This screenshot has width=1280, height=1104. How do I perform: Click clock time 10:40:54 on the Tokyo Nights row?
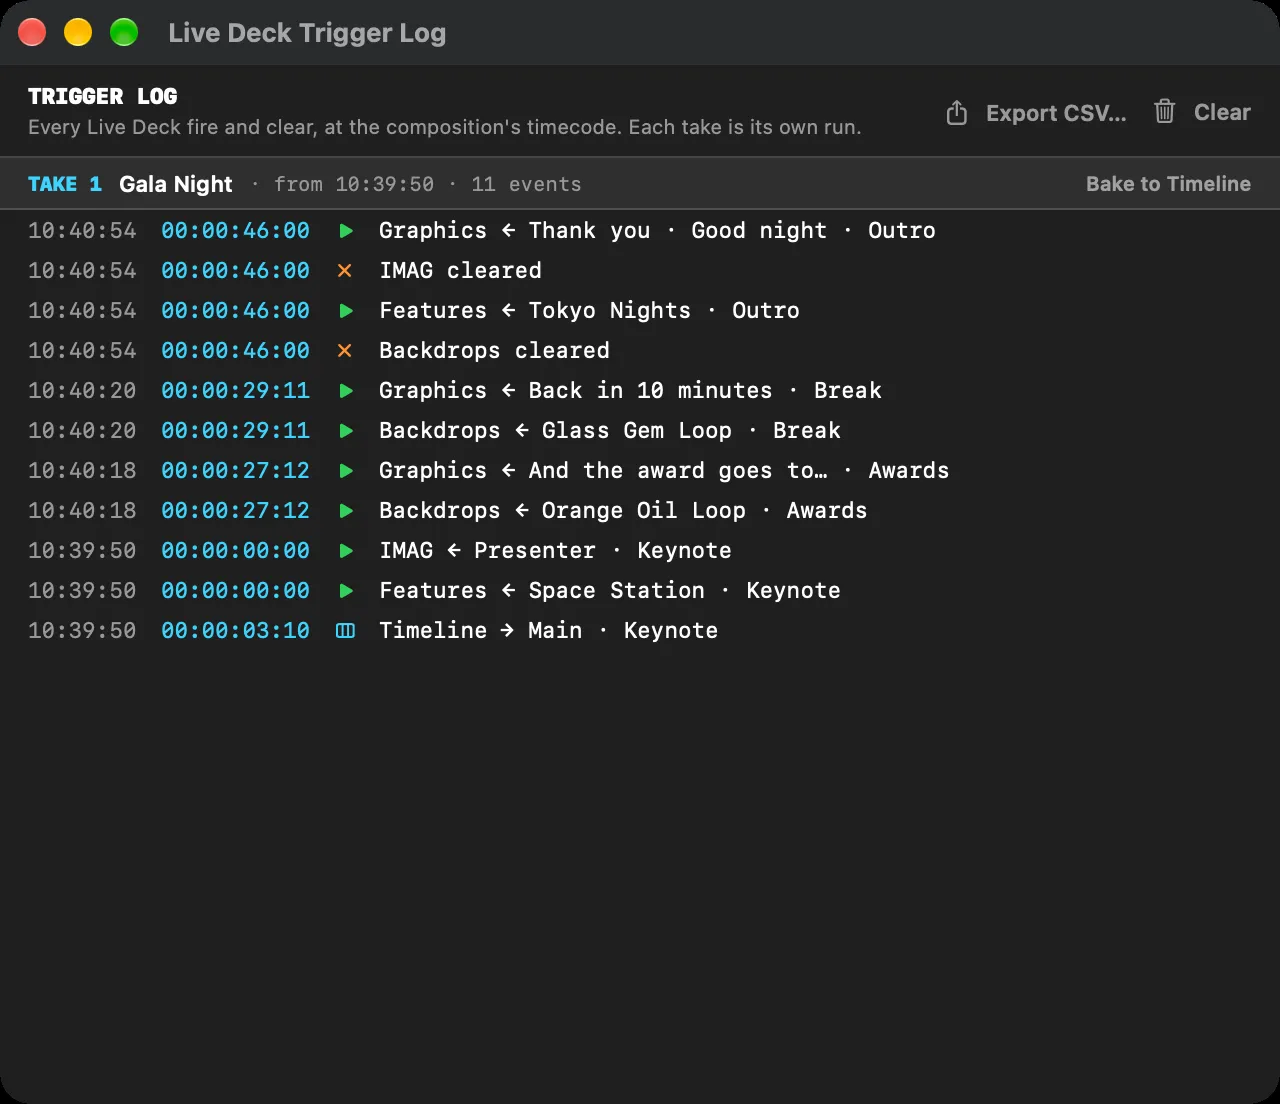pos(82,311)
